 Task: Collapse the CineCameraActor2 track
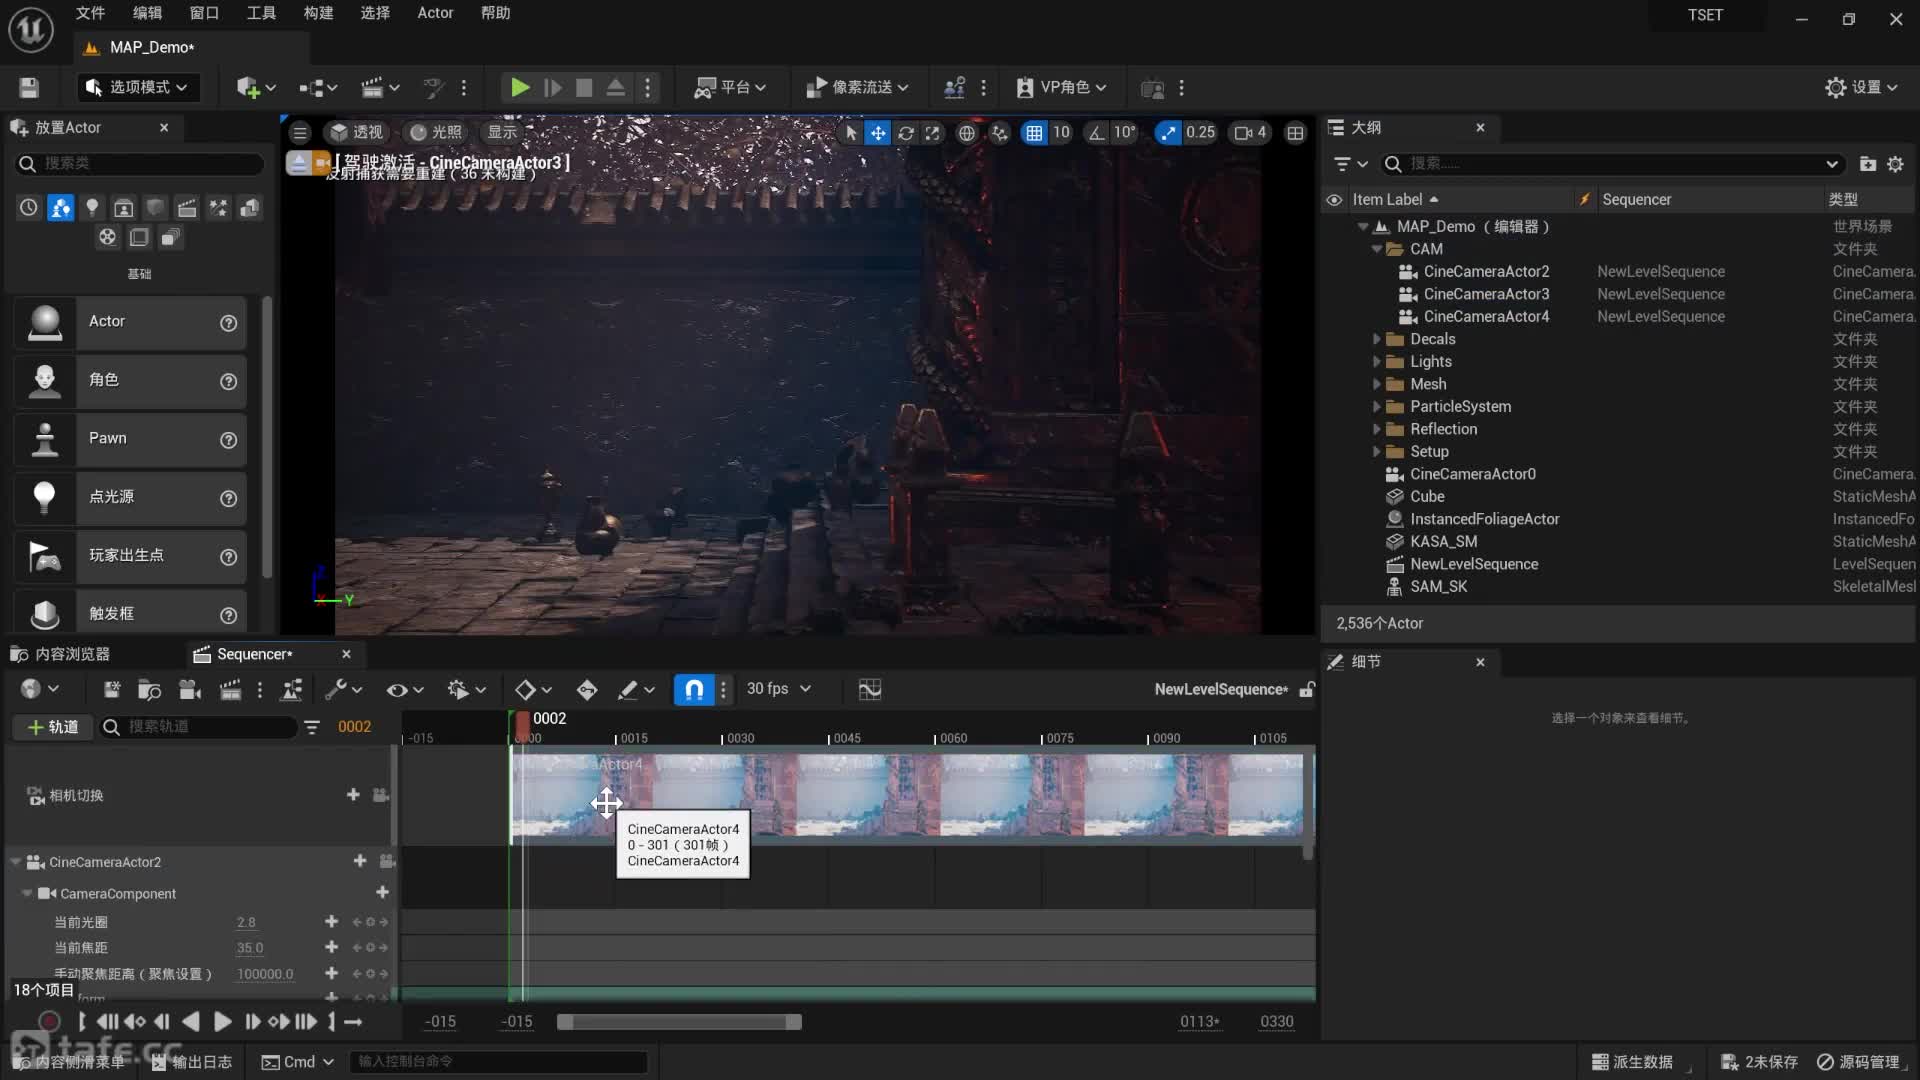pos(16,862)
